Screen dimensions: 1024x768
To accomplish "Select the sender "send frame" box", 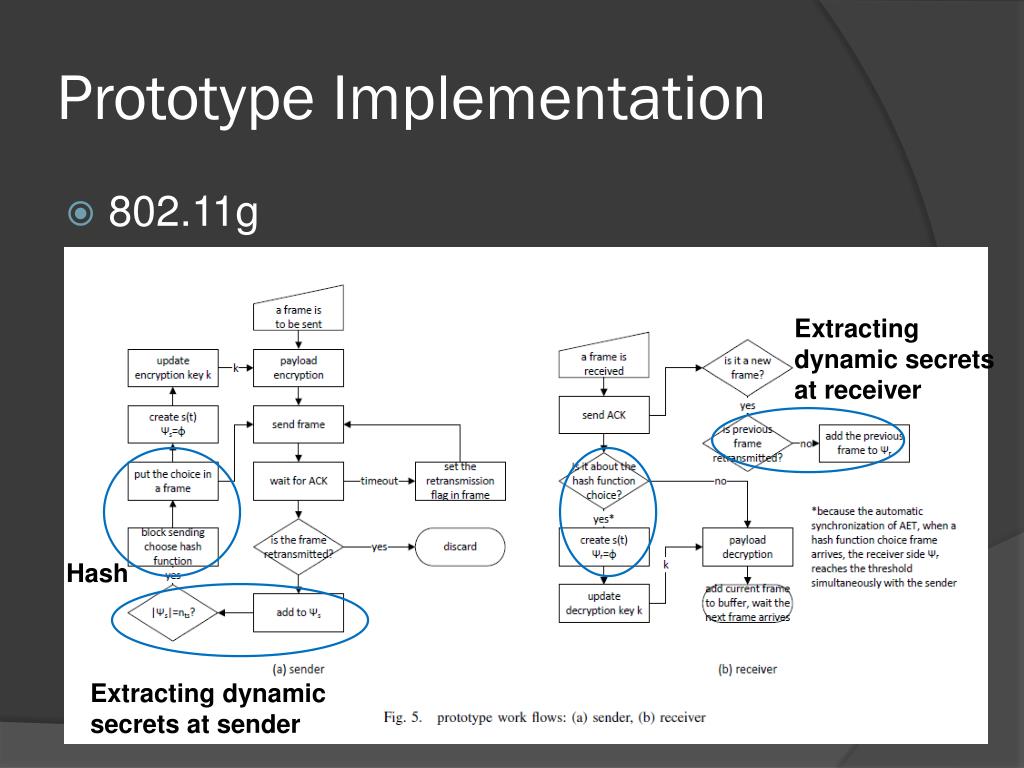I will tap(298, 424).
